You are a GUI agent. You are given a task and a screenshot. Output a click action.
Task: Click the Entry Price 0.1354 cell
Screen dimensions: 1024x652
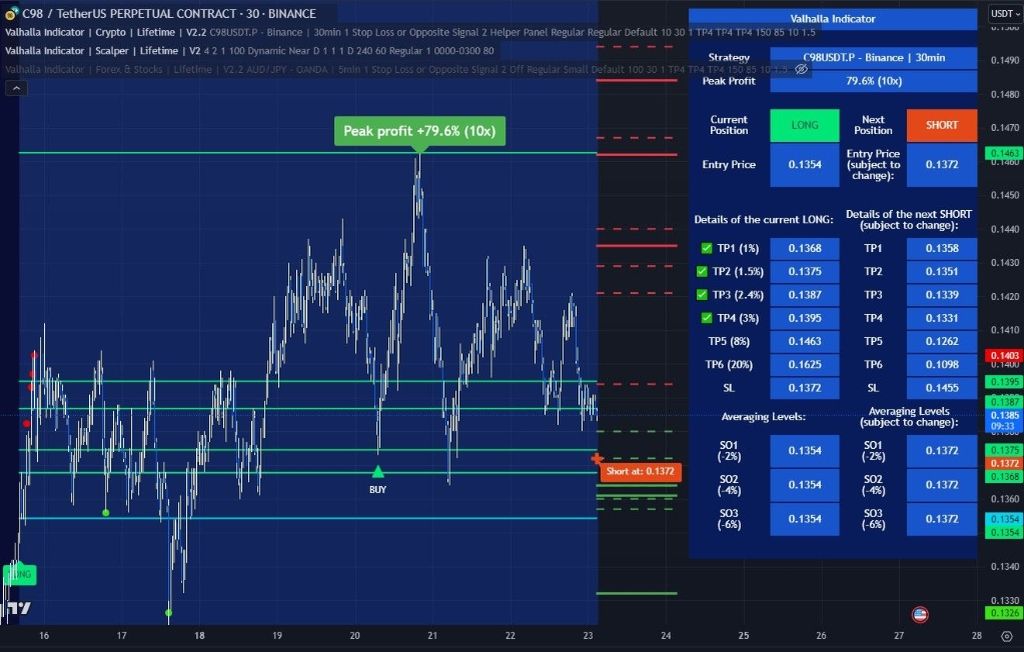click(805, 165)
